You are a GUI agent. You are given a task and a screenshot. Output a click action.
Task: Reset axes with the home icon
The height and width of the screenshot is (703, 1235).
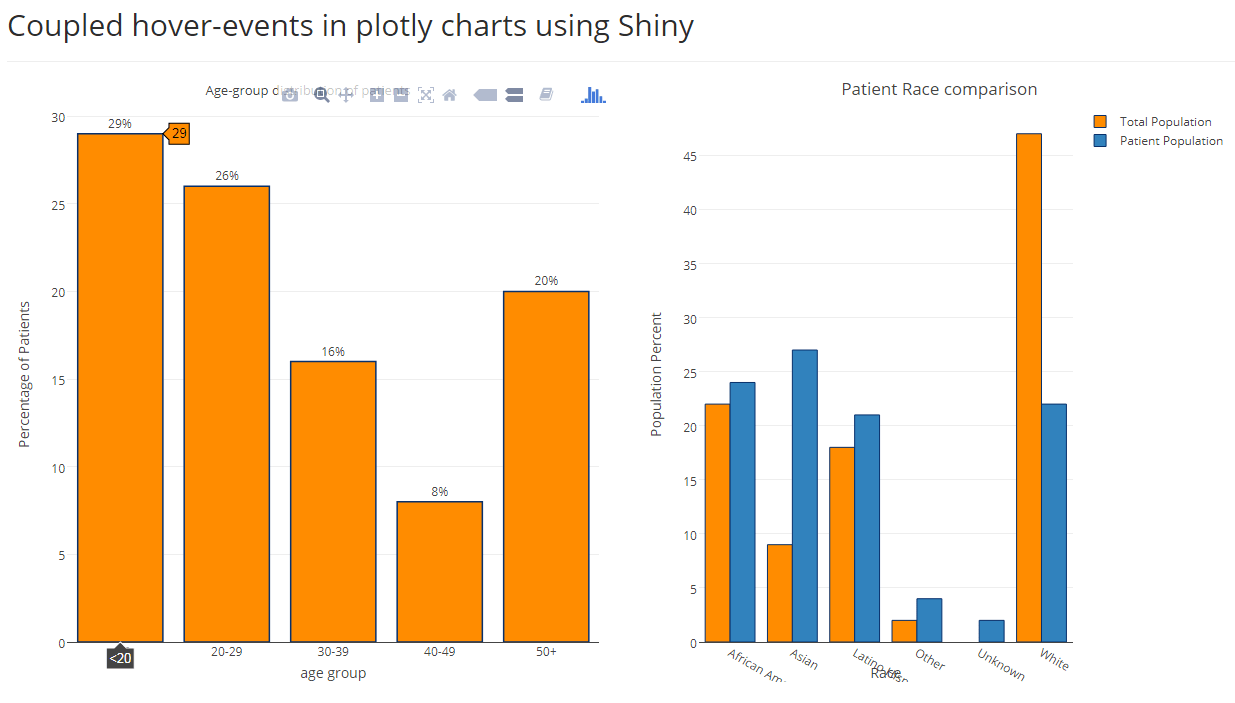coord(450,94)
